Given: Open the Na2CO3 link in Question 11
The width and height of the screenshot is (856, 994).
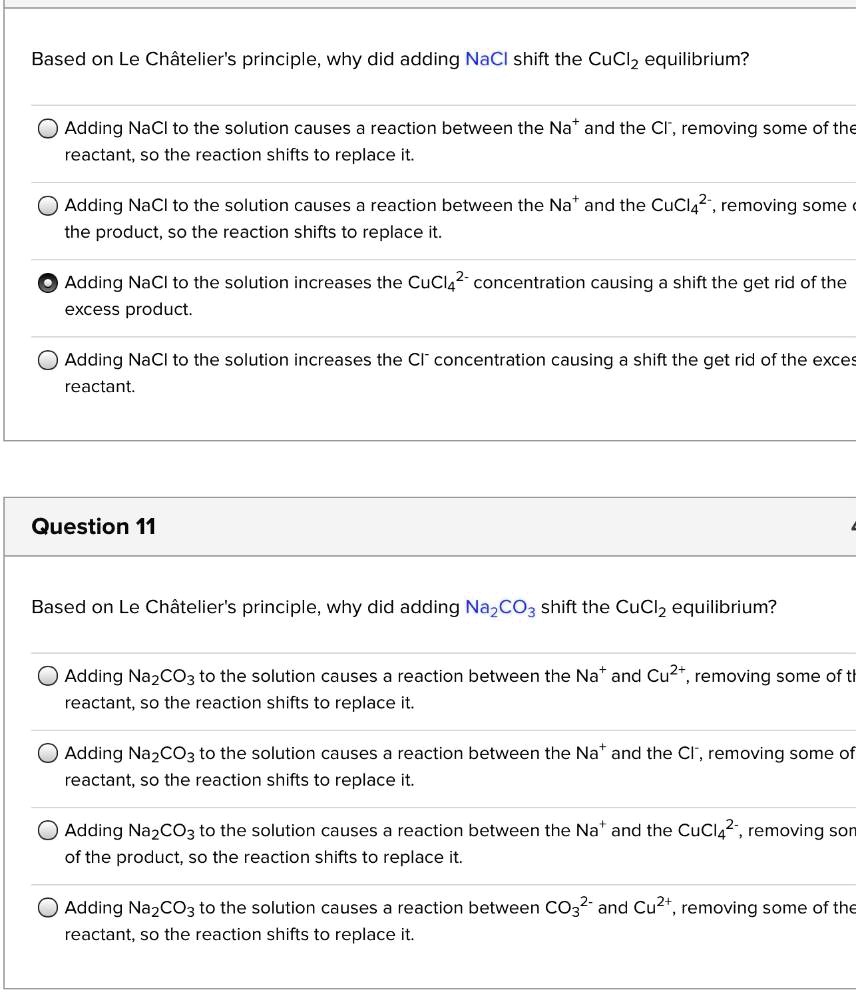Looking at the screenshot, I should click(500, 606).
